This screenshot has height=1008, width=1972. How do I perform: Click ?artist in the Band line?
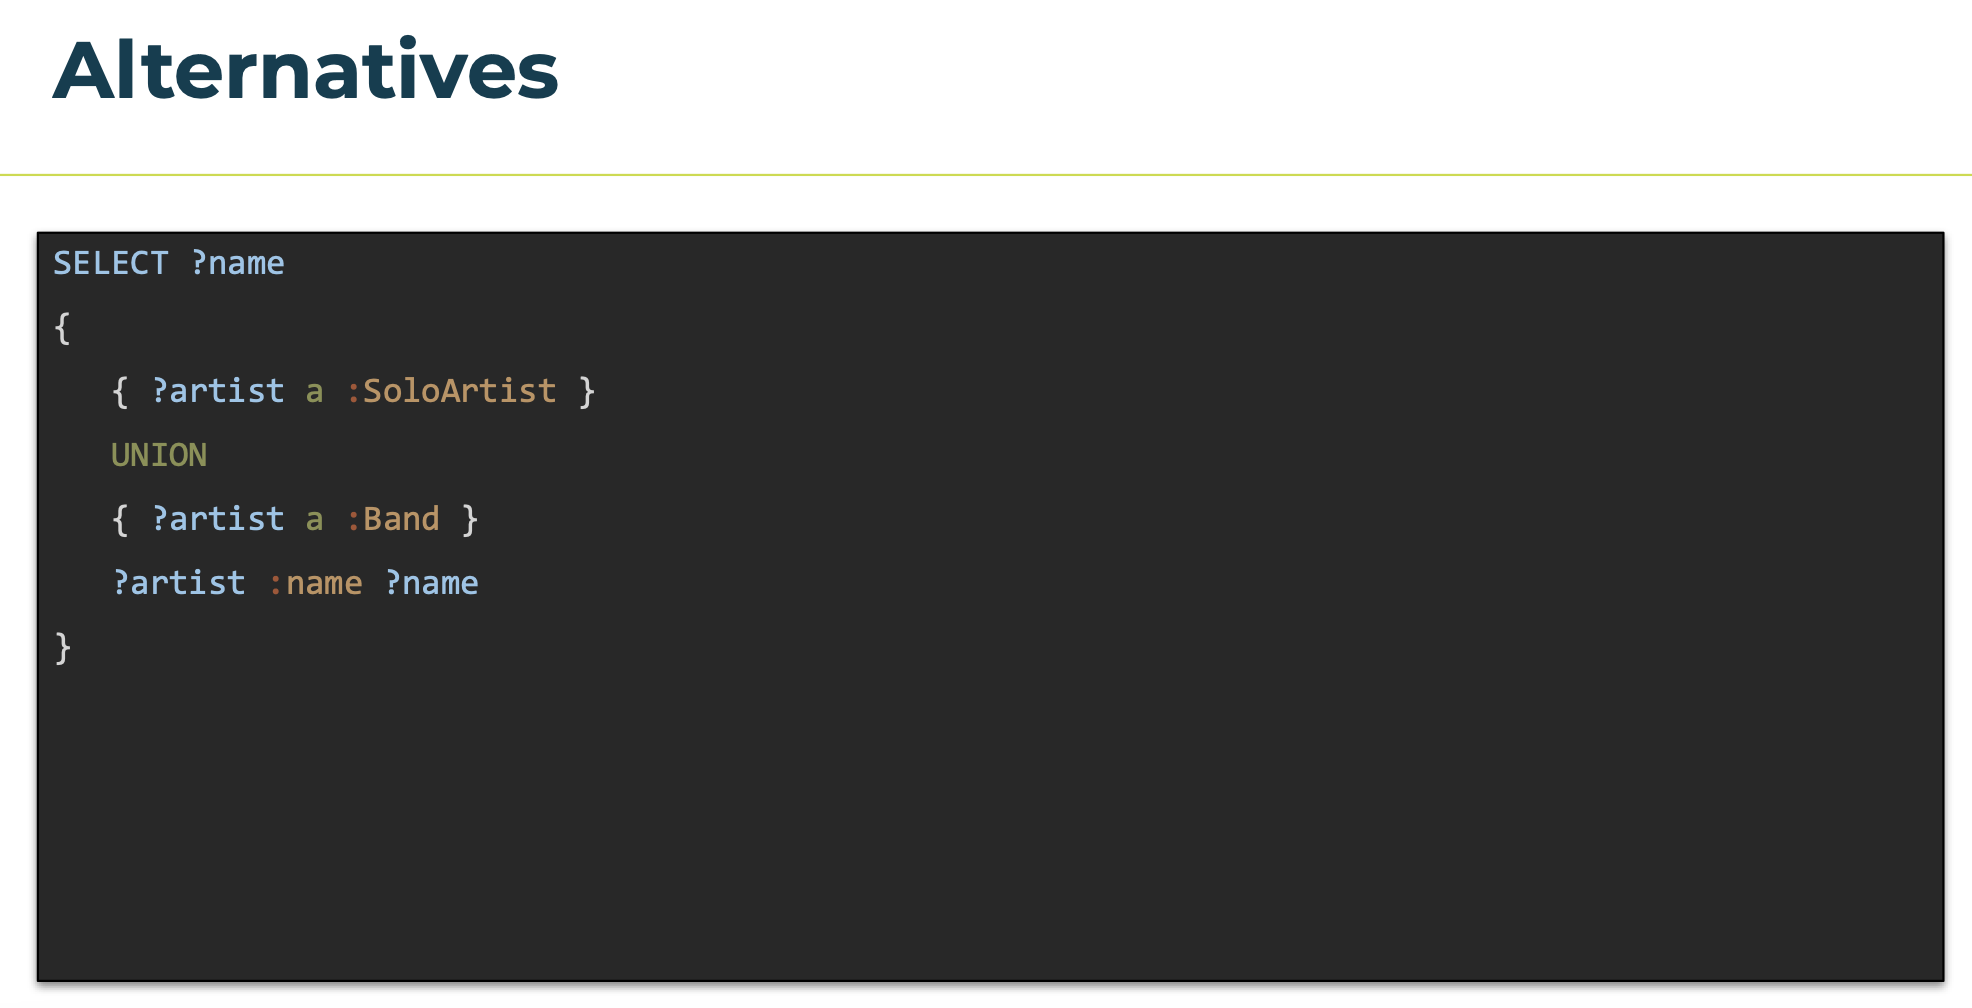pyautogui.click(x=218, y=519)
